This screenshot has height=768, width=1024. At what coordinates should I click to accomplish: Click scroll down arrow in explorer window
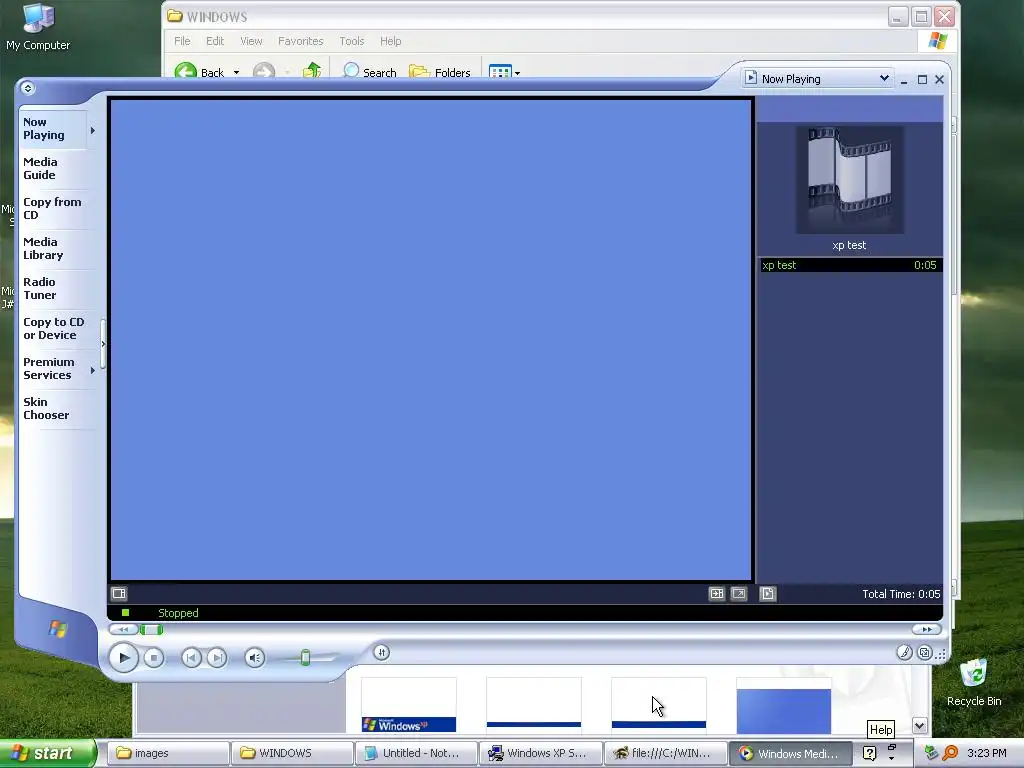tap(920, 726)
